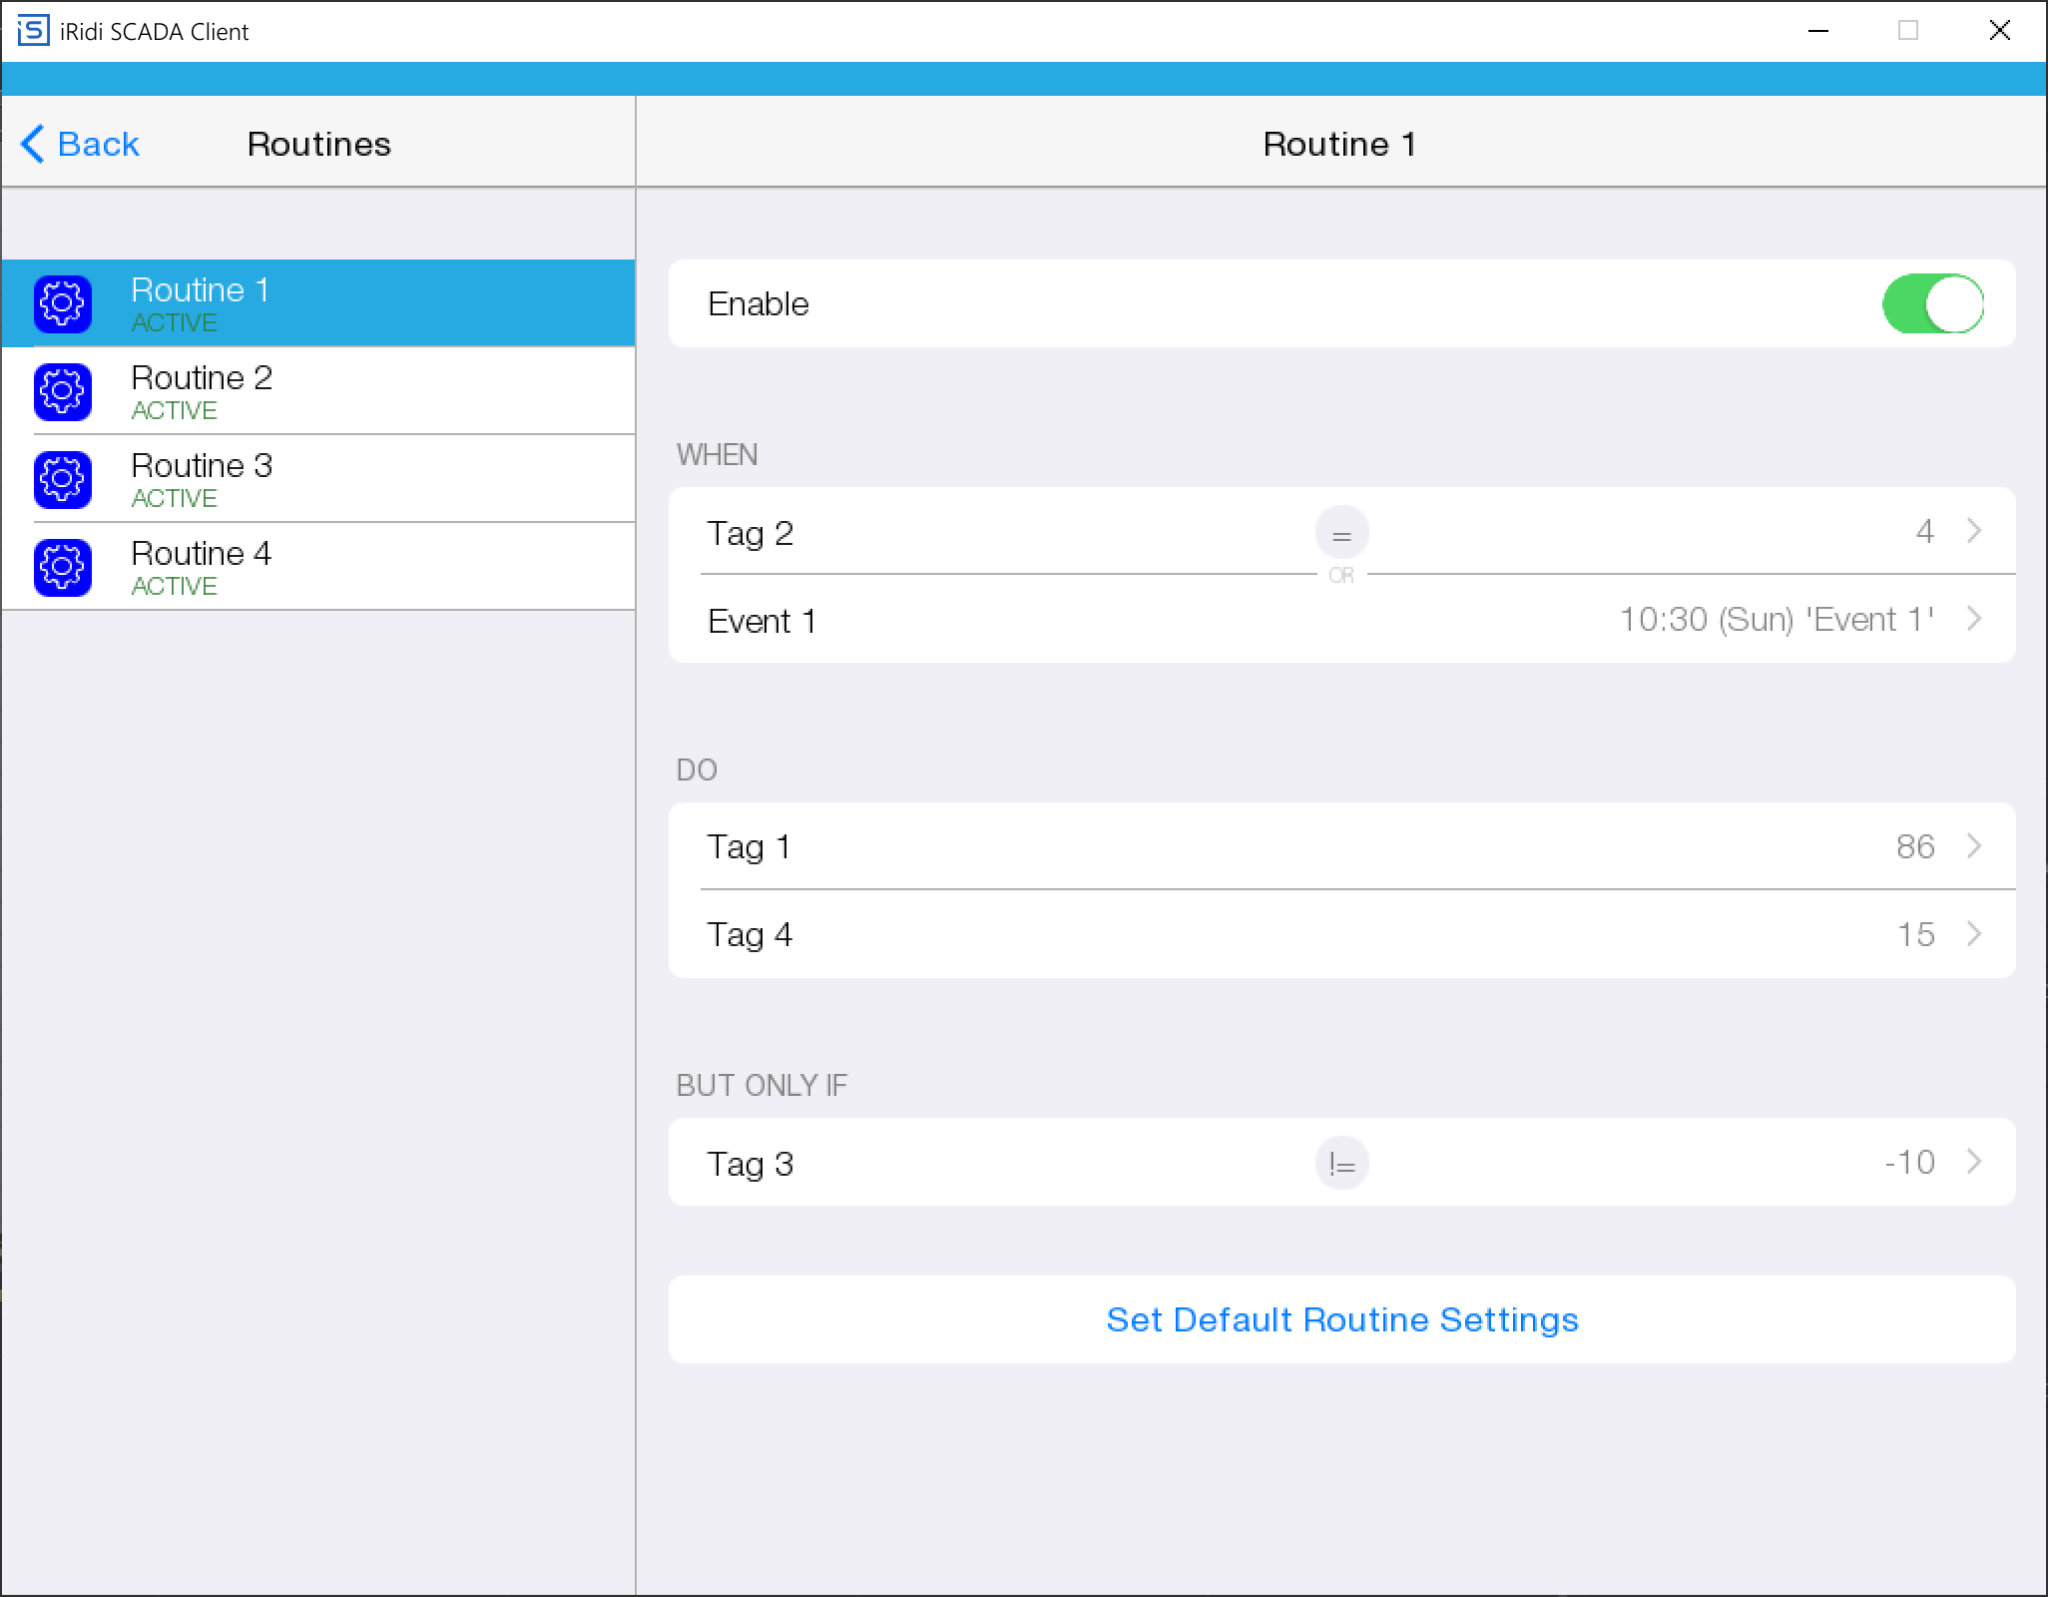2048x1597 pixels.
Task: Click the iRidi app logo in title bar
Action: tap(33, 30)
